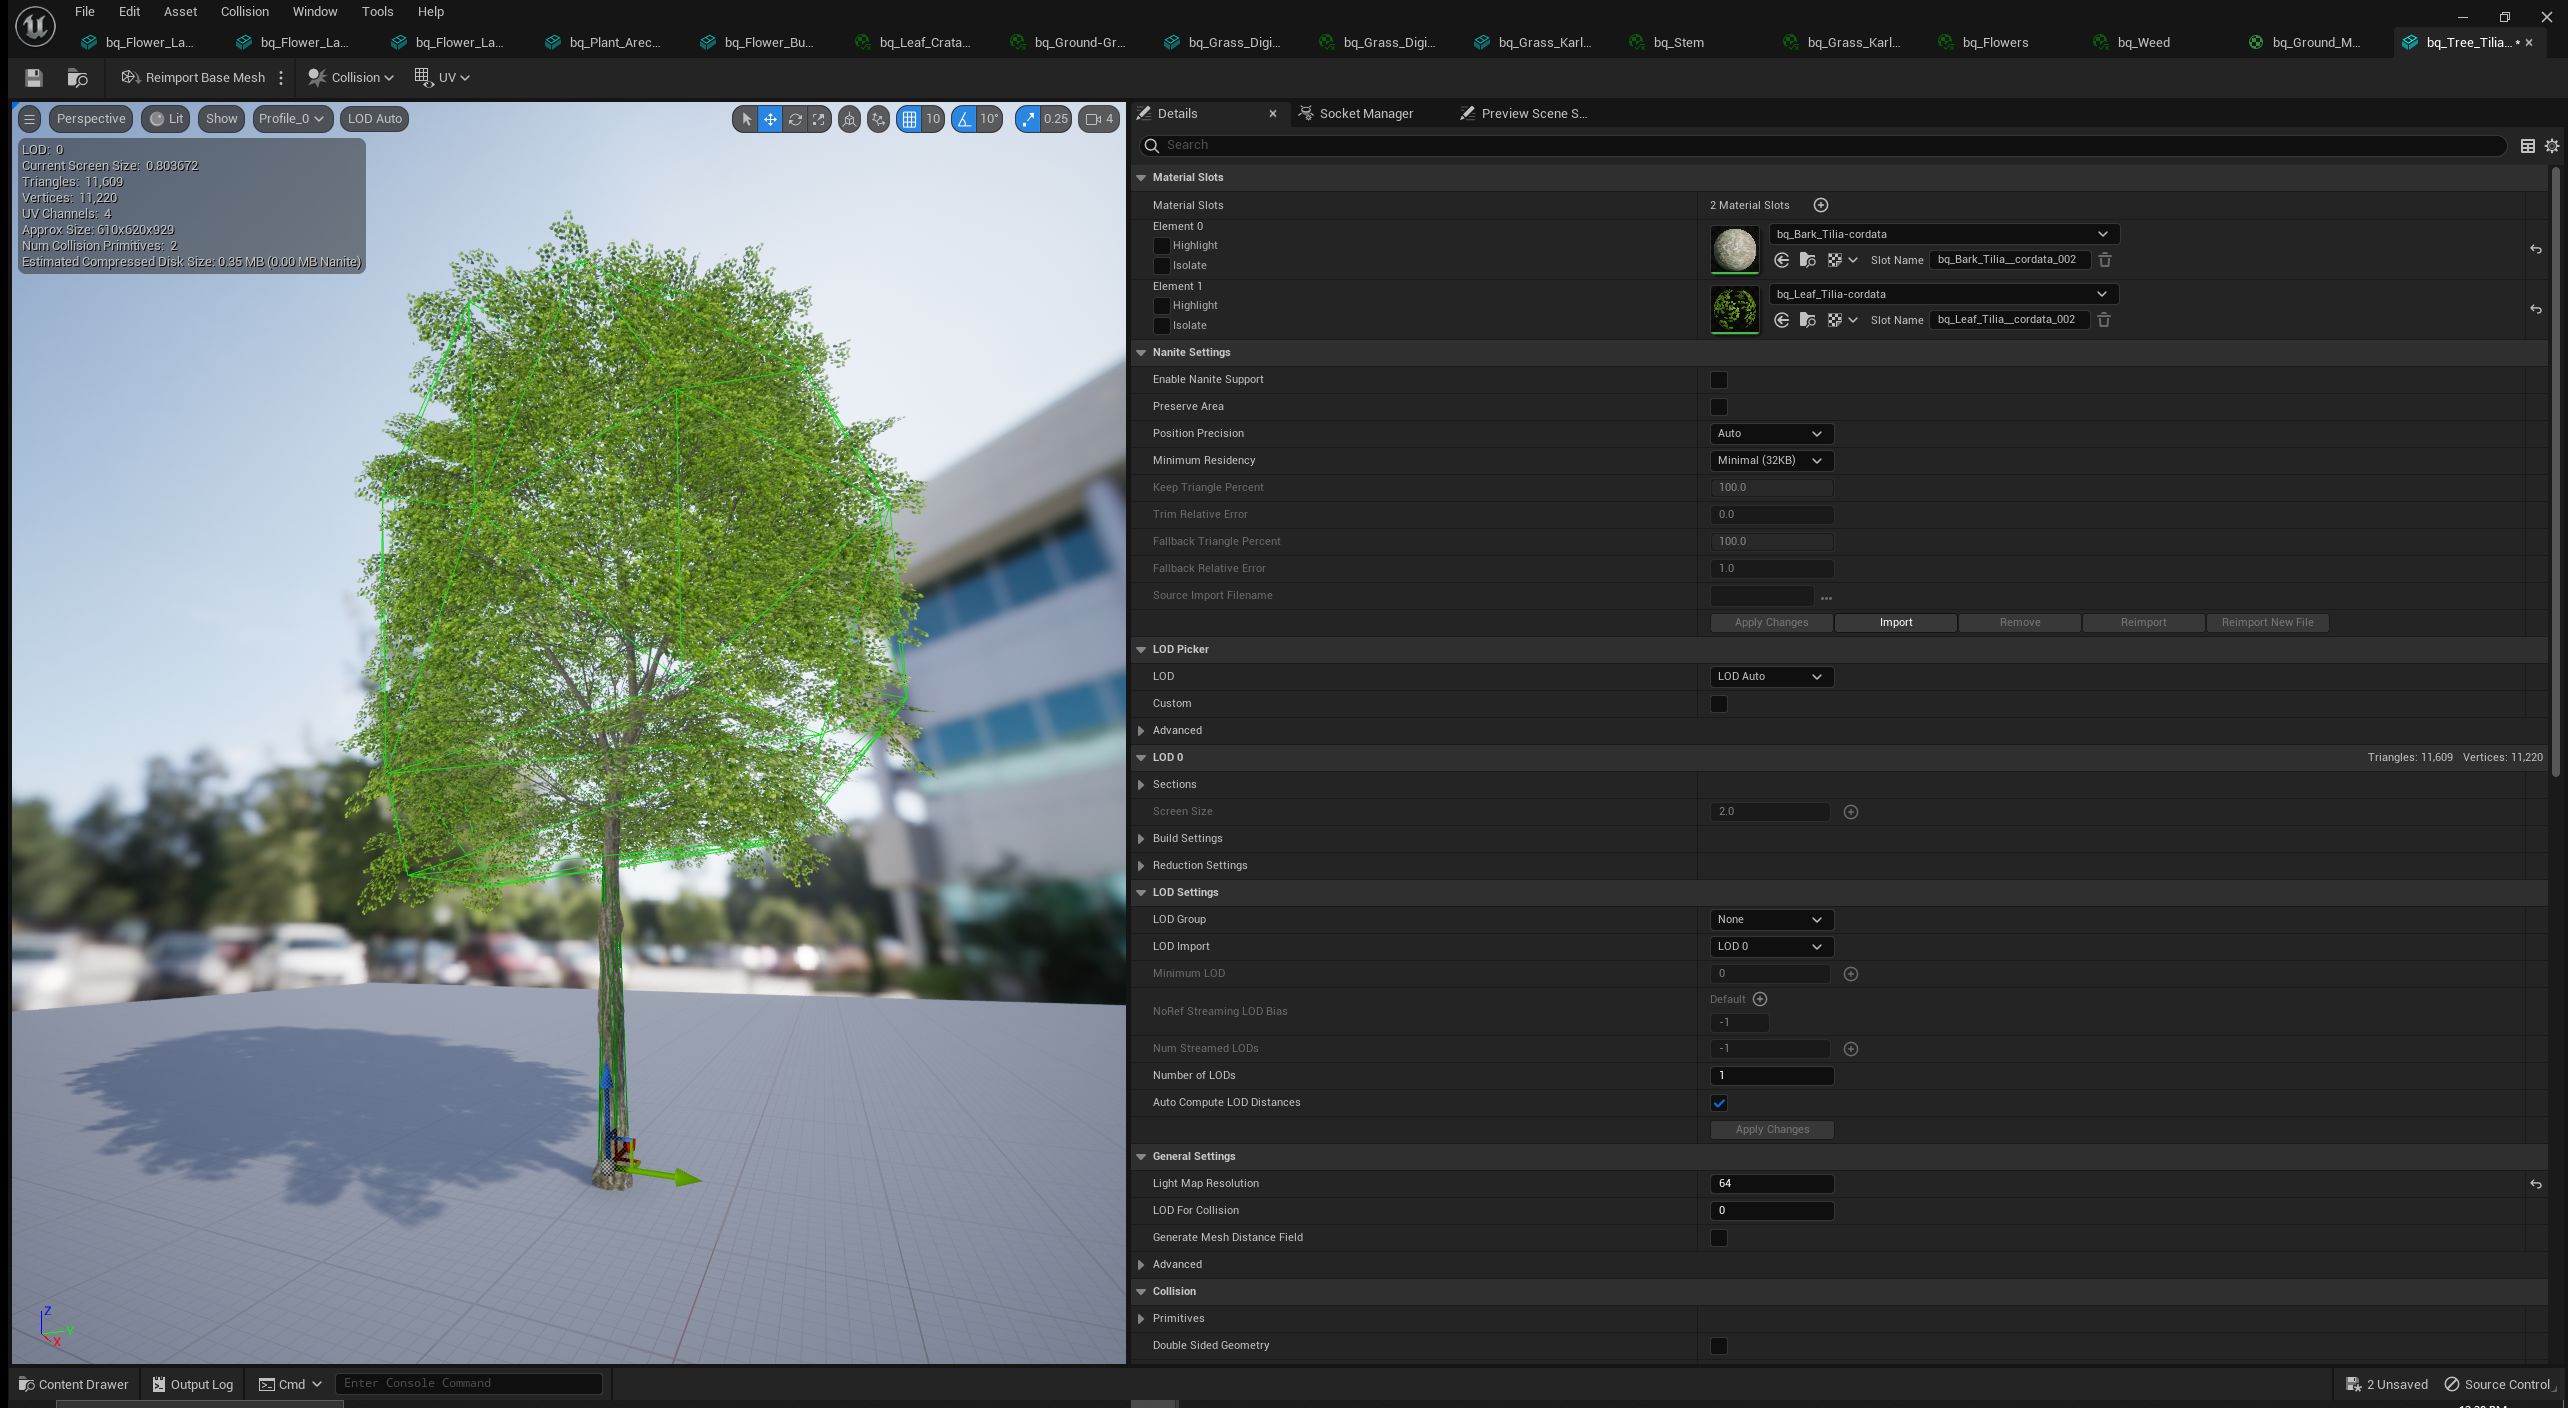The height and width of the screenshot is (1408, 2568).
Task: Click the Nanite Import button
Action: point(1896,623)
